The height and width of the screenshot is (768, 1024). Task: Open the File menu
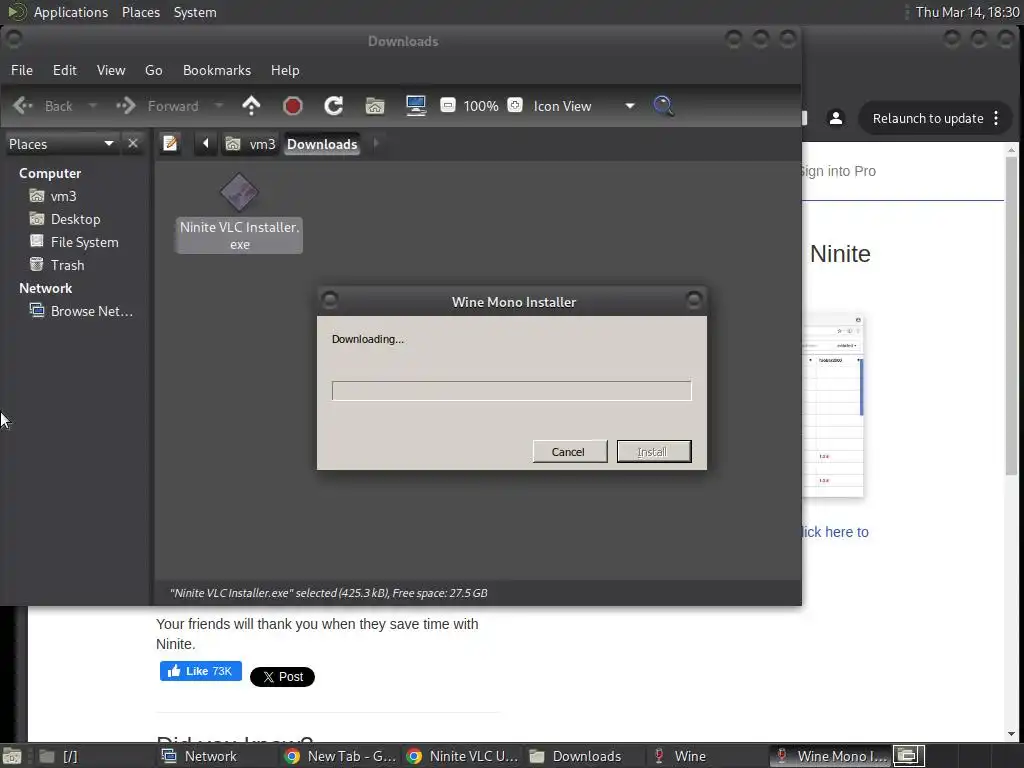[x=22, y=70]
